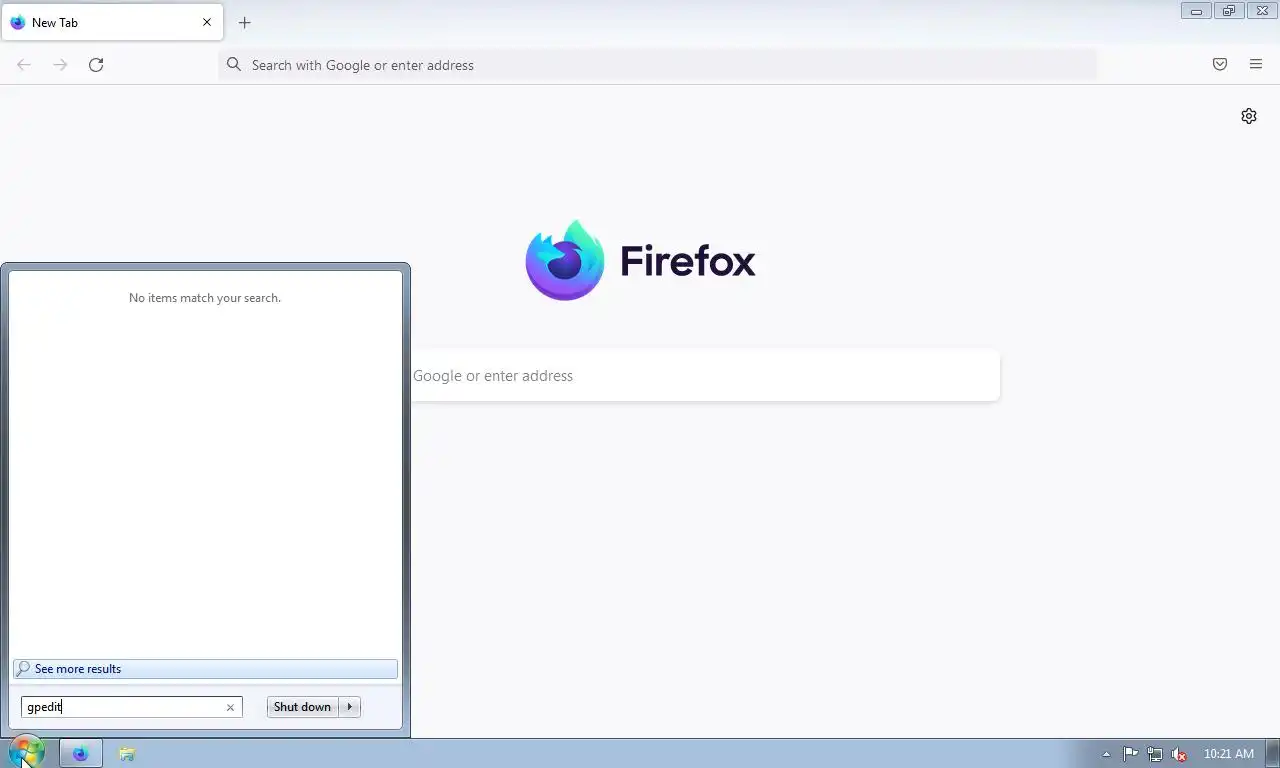The image size is (1280, 768).
Task: Restore down the Firefox window
Action: pos(1229,11)
